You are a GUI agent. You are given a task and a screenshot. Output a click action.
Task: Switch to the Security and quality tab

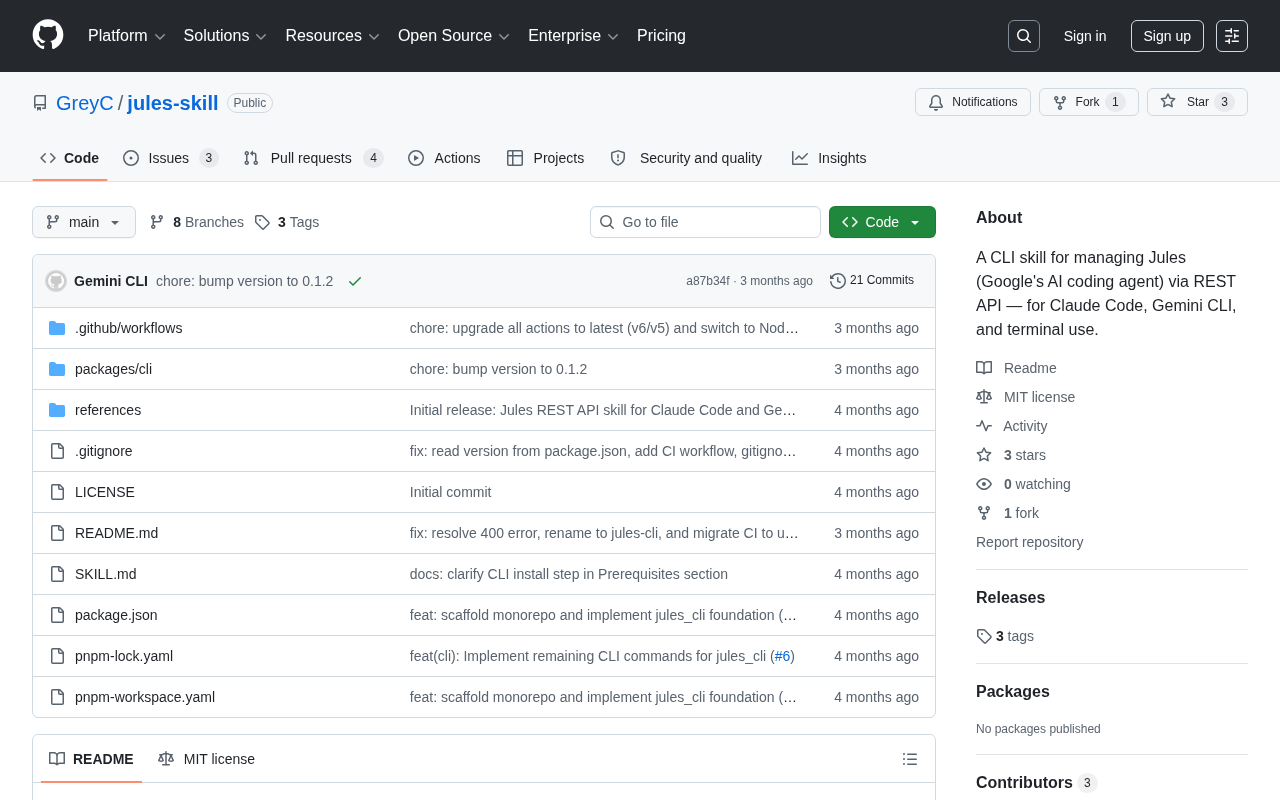tap(686, 158)
